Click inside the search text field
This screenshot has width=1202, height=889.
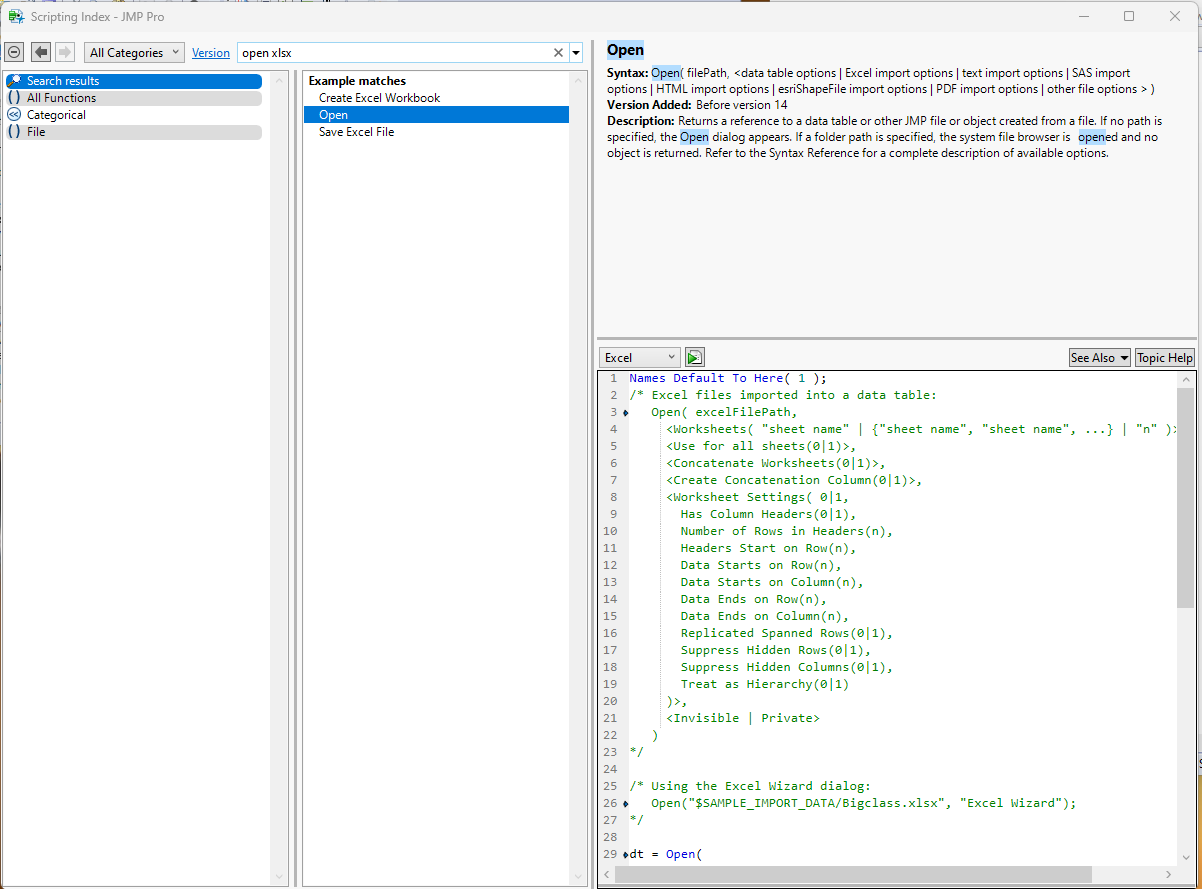point(400,53)
